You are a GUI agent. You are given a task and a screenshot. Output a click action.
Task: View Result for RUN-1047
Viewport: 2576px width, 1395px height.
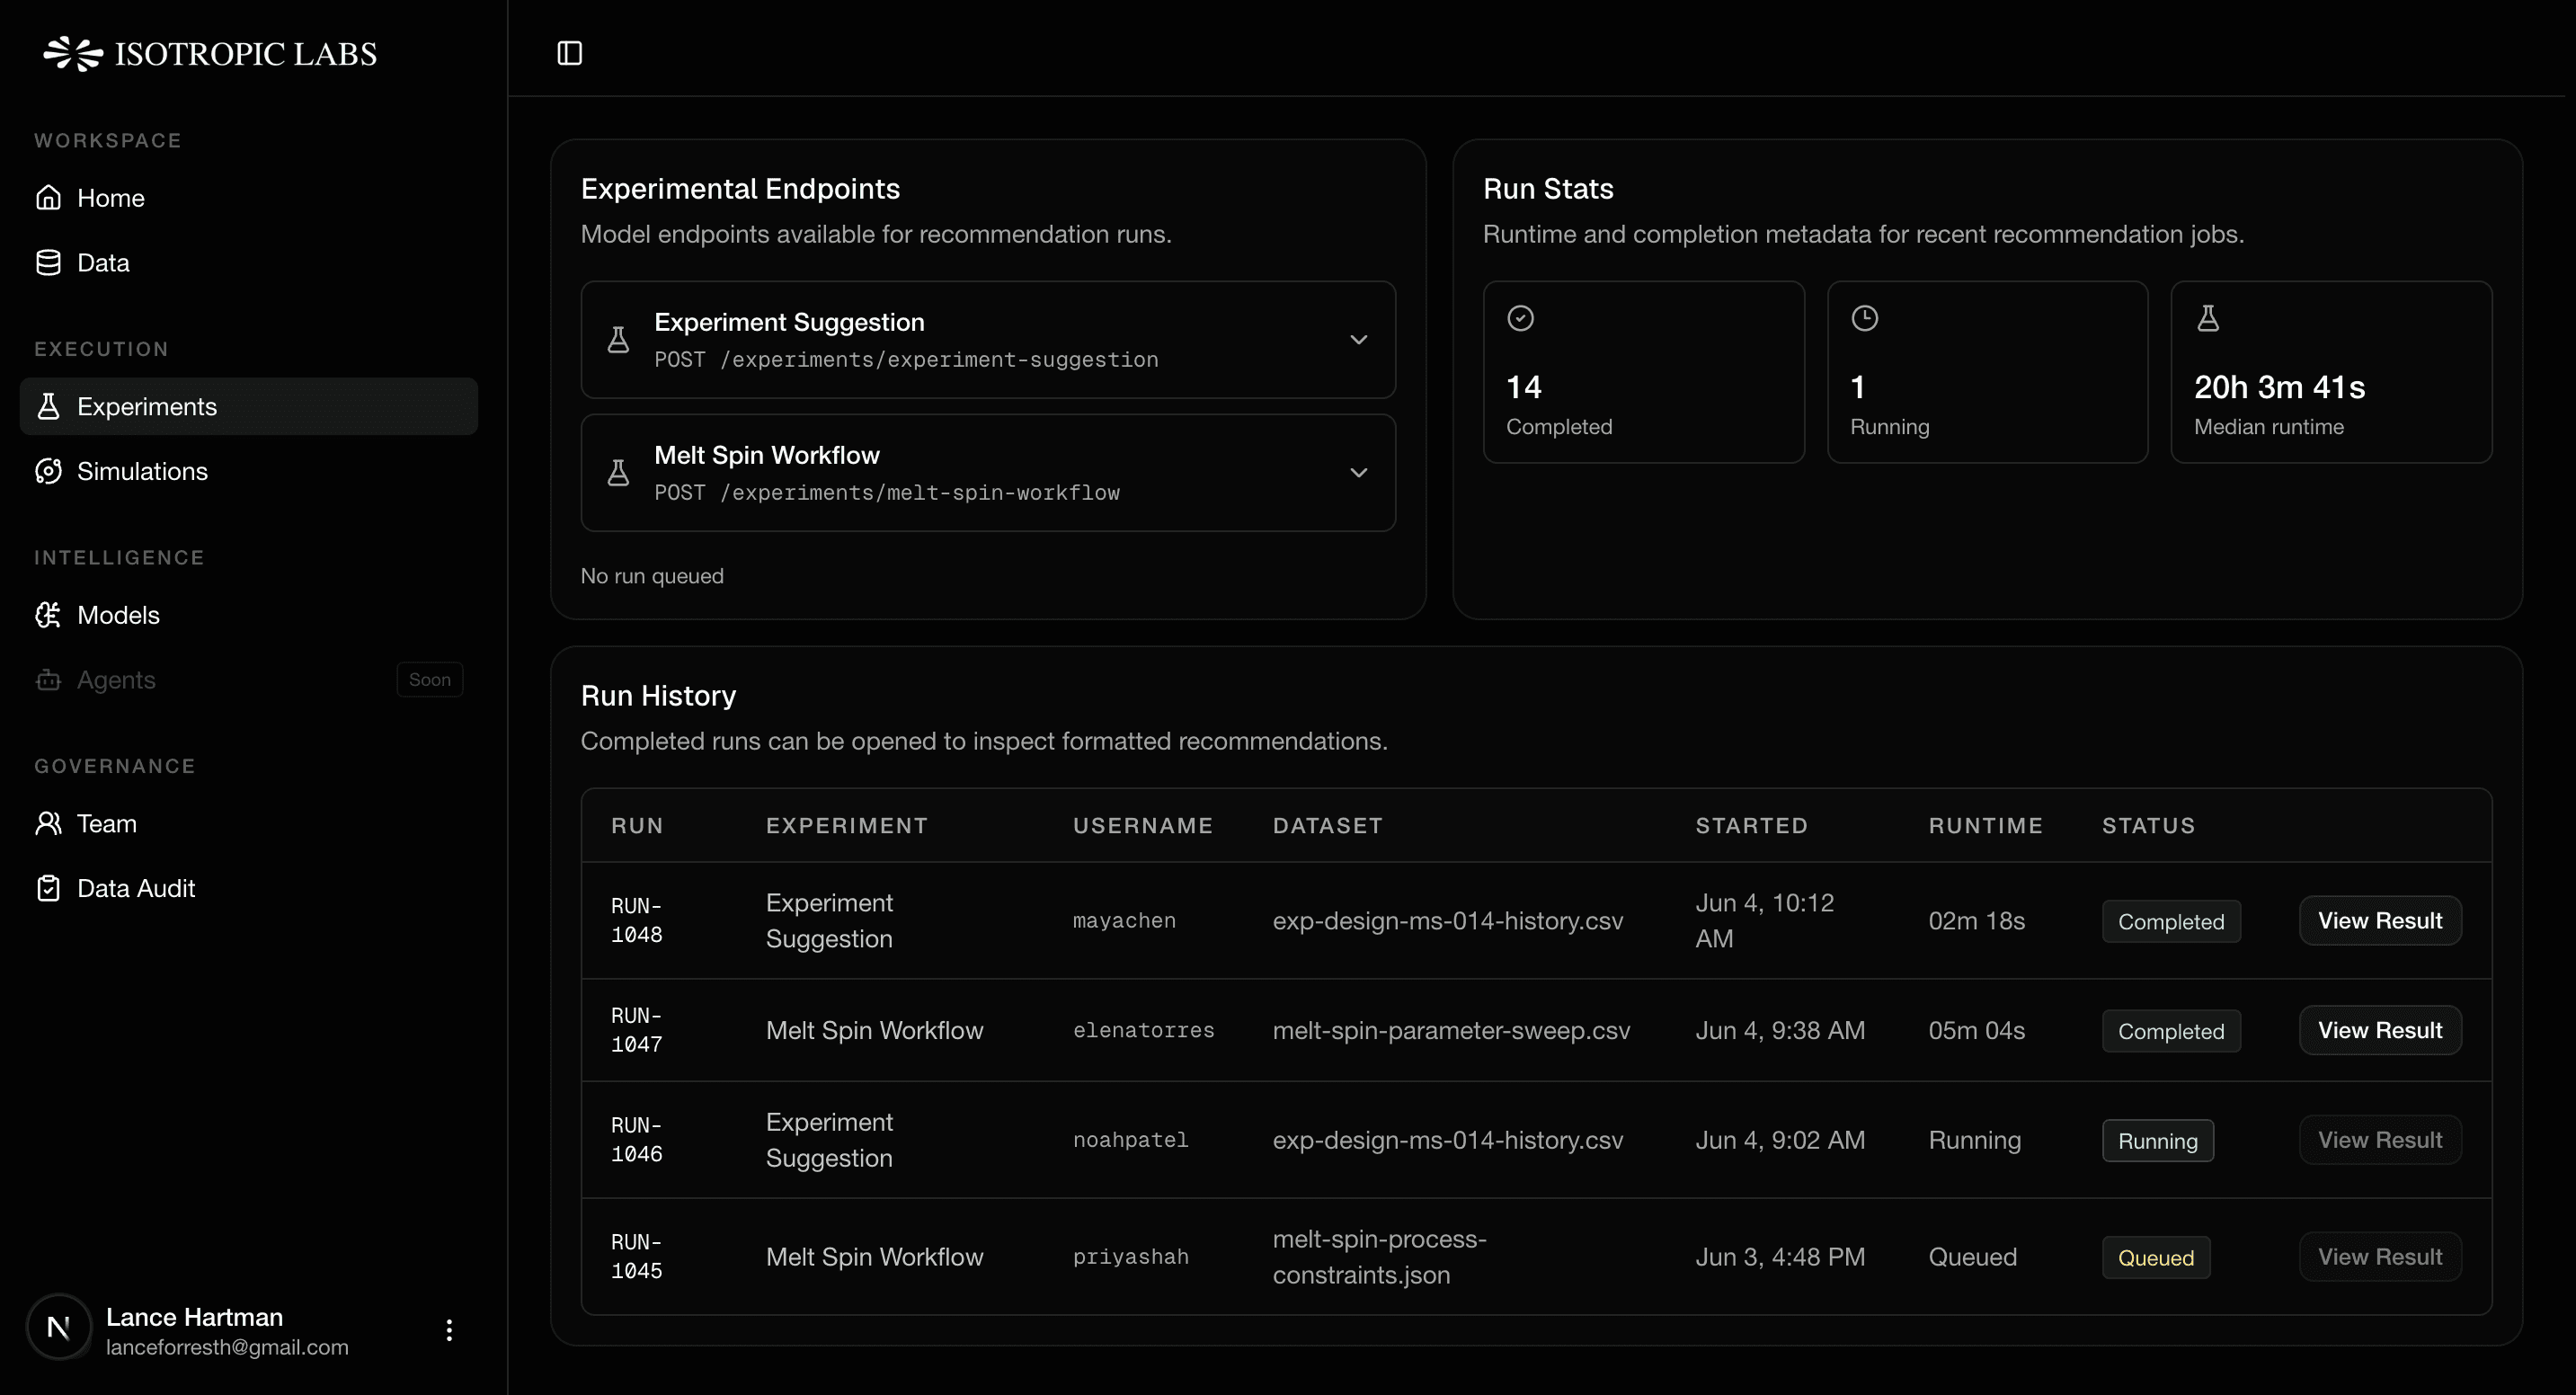coord(2380,1031)
